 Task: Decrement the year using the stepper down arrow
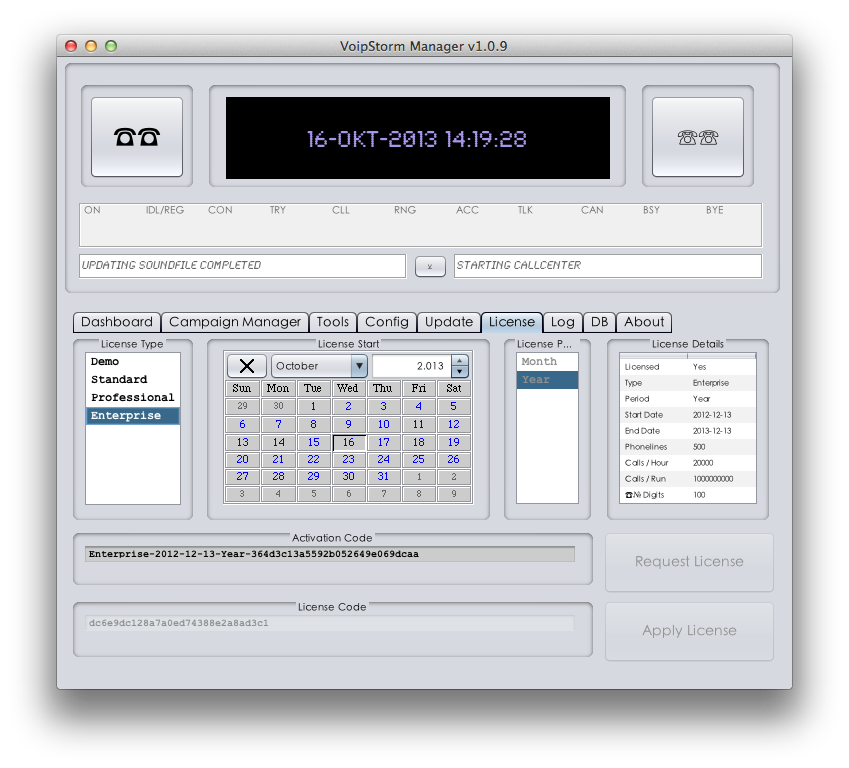tap(460, 372)
